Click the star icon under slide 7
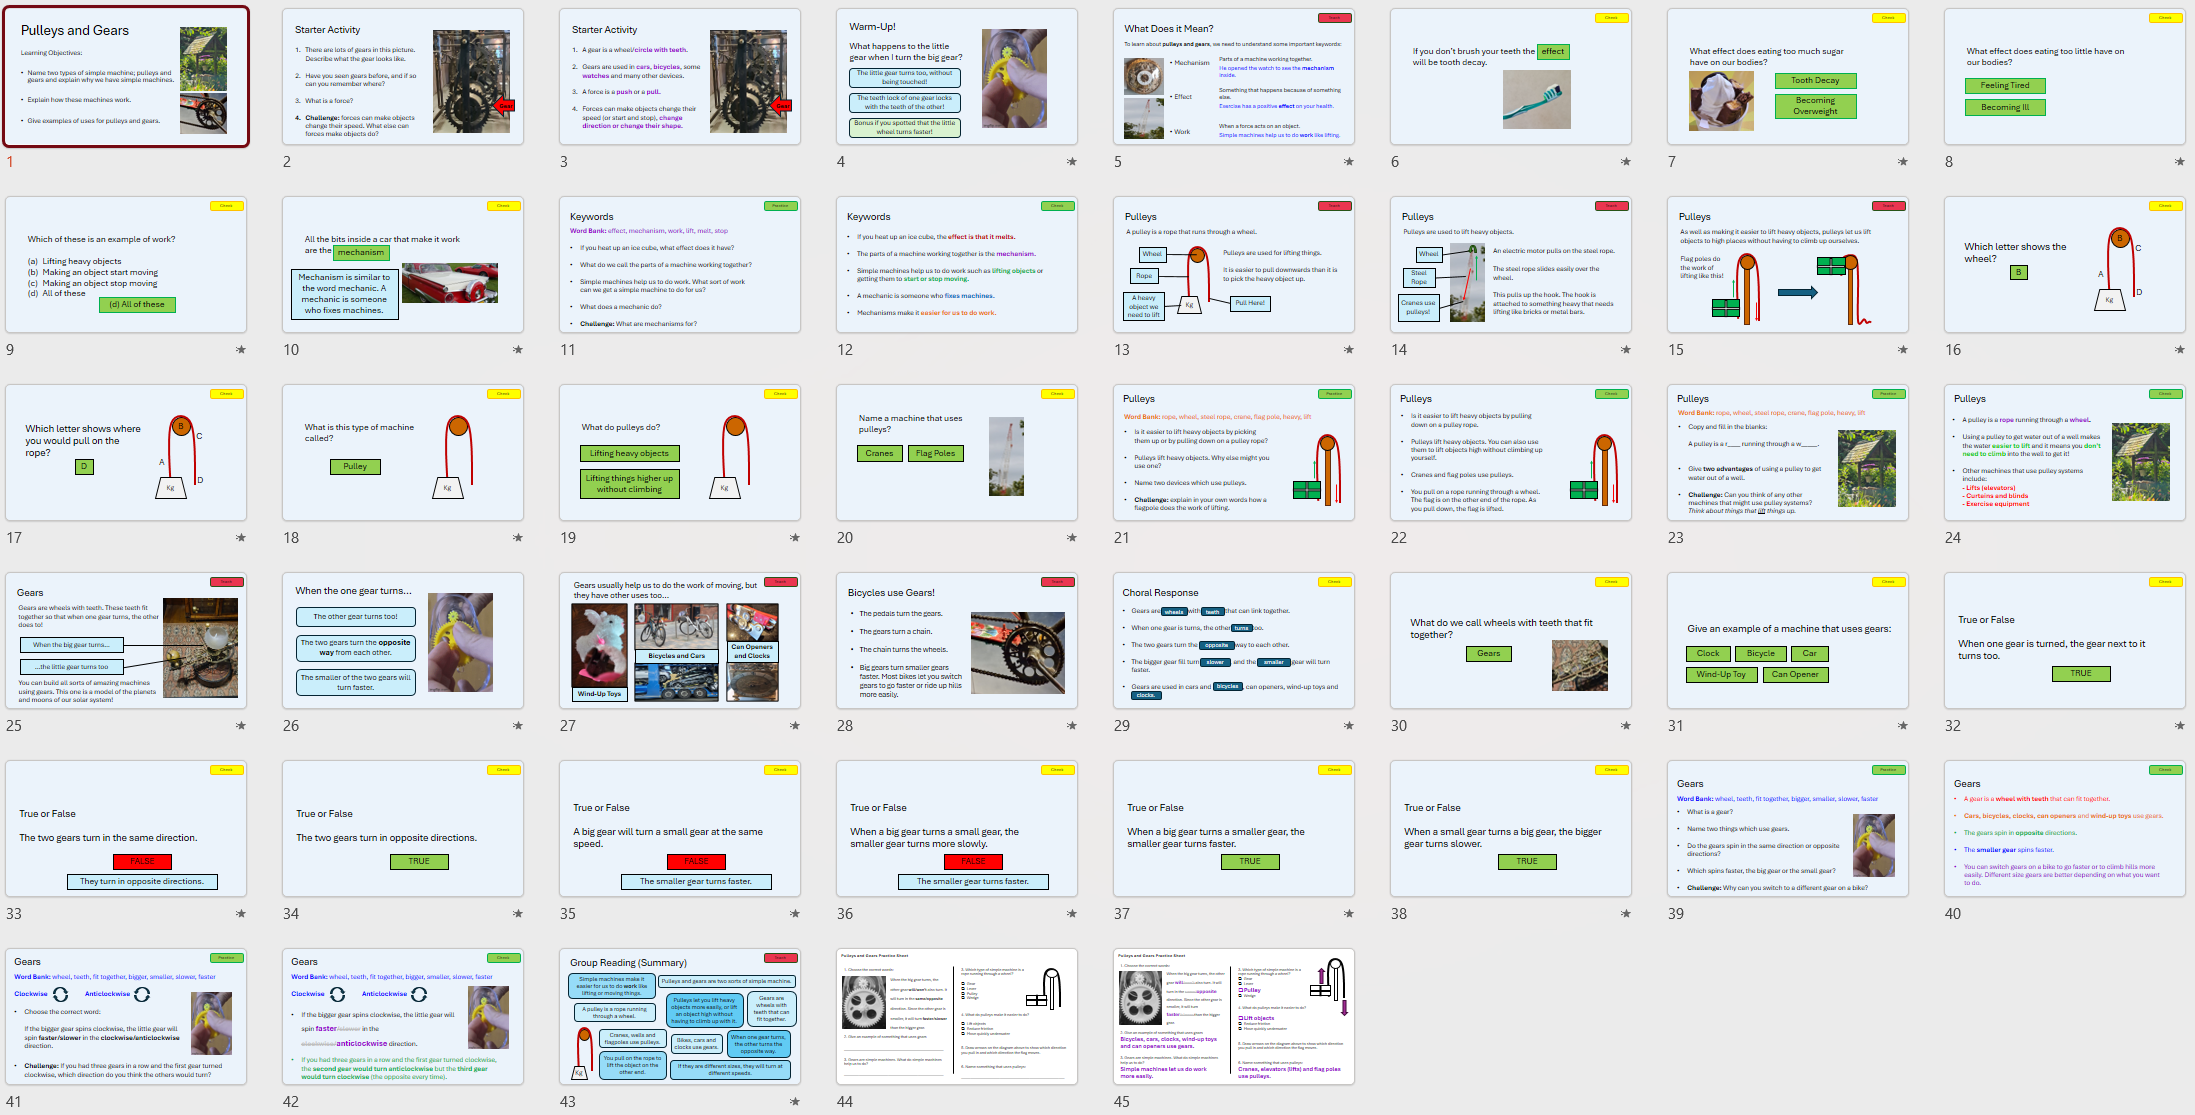 pyautogui.click(x=1902, y=162)
